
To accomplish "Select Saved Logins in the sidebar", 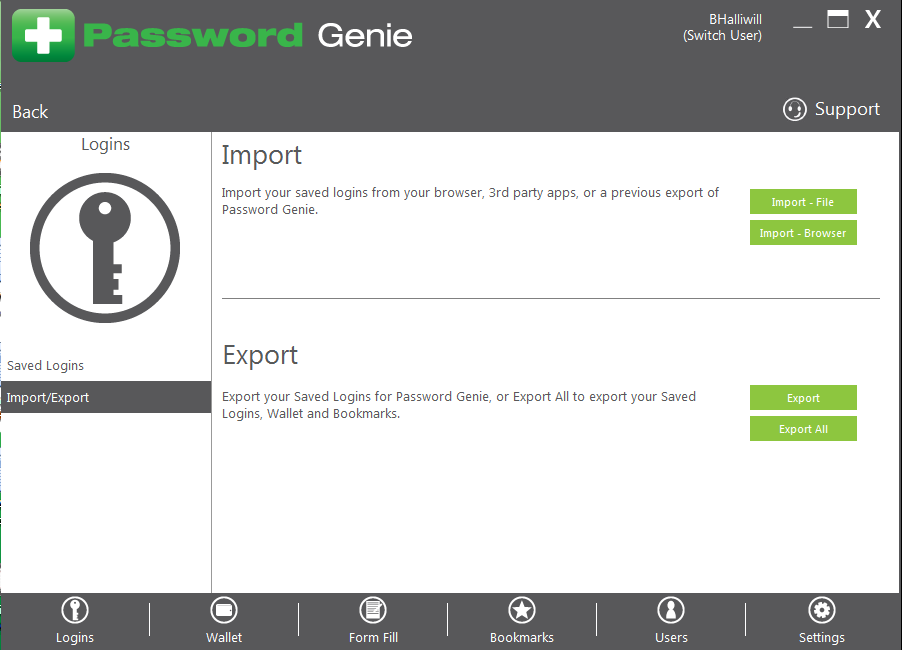I will 46,366.
